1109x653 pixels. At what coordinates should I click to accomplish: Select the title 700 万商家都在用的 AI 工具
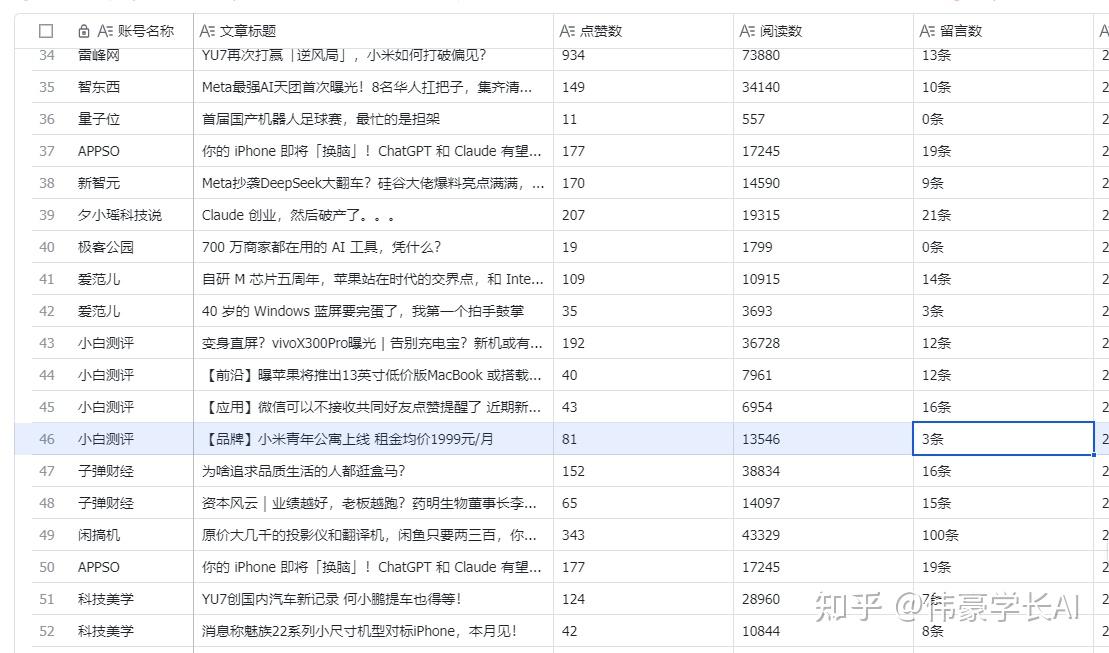[321, 247]
